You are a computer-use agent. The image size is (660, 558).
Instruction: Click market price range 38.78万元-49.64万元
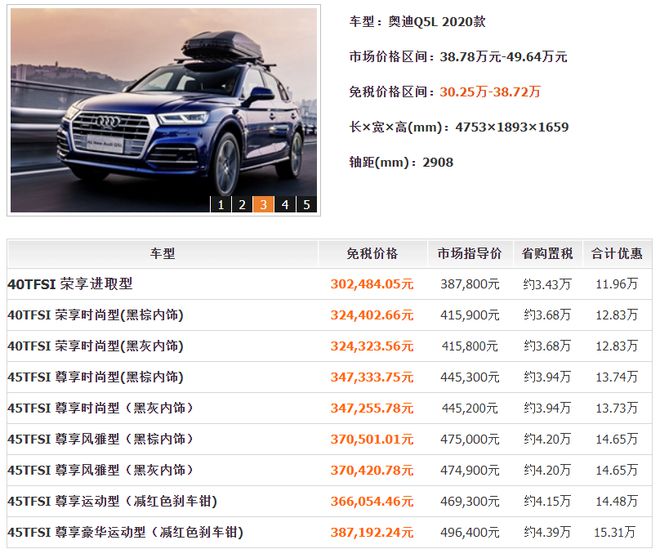point(504,57)
